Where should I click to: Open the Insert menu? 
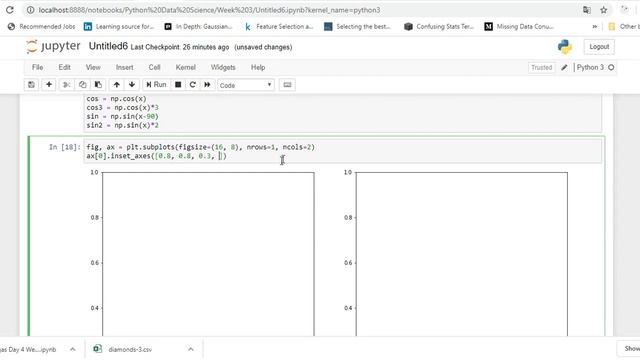click(x=124, y=67)
